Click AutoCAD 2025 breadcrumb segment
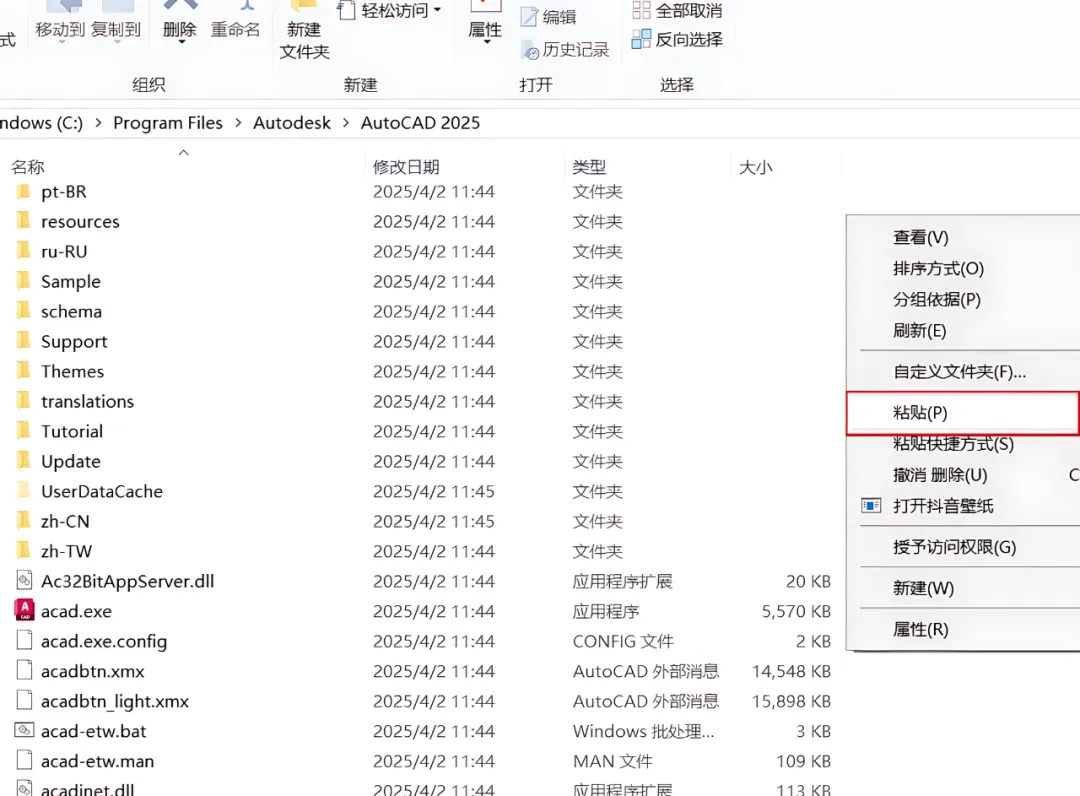The height and width of the screenshot is (796, 1080). pos(420,123)
